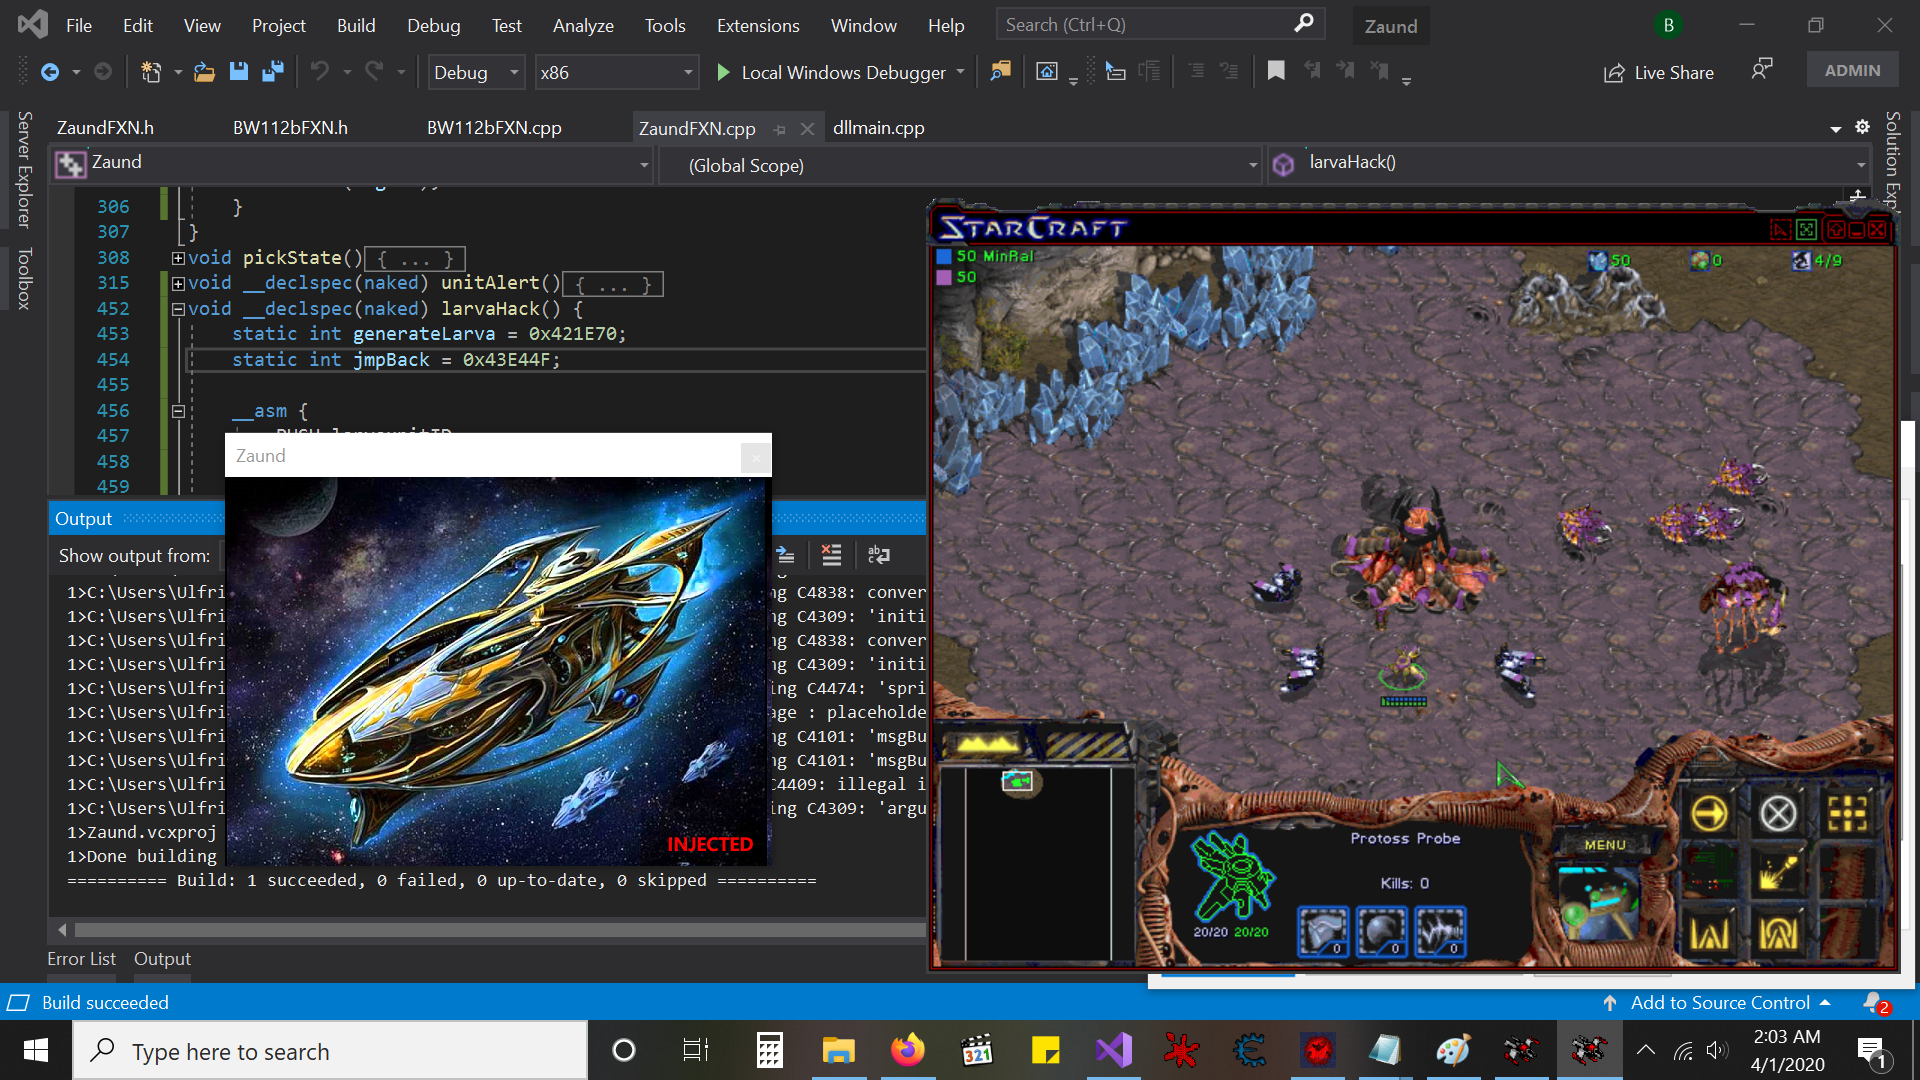Viewport: 1920px width, 1080px height.
Task: Switch to the ZaundFXN.h tab
Action: click(105, 128)
